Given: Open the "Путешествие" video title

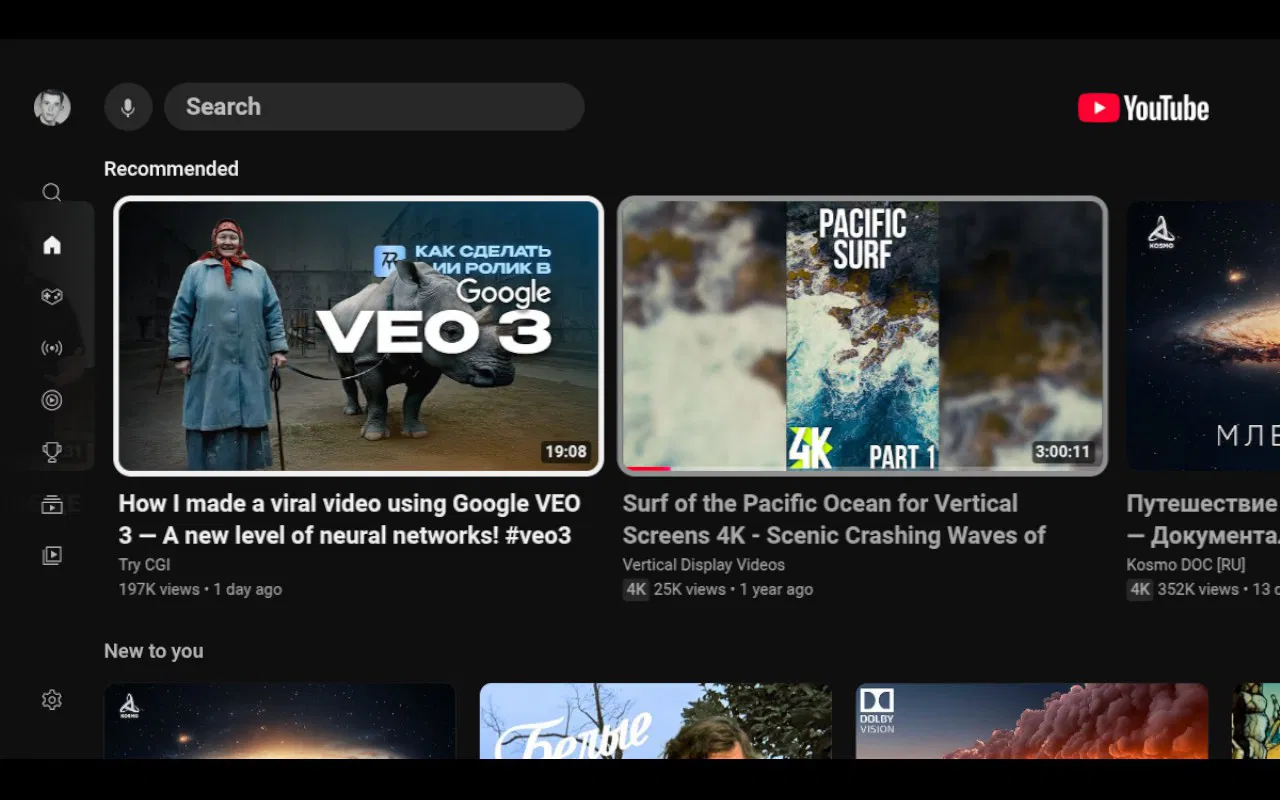Looking at the screenshot, I should coord(1203,519).
